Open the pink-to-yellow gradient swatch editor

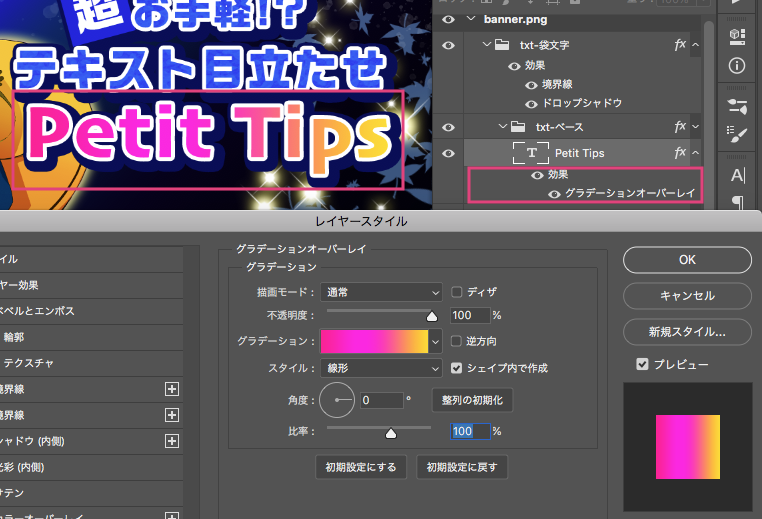pyautogui.click(x=374, y=341)
